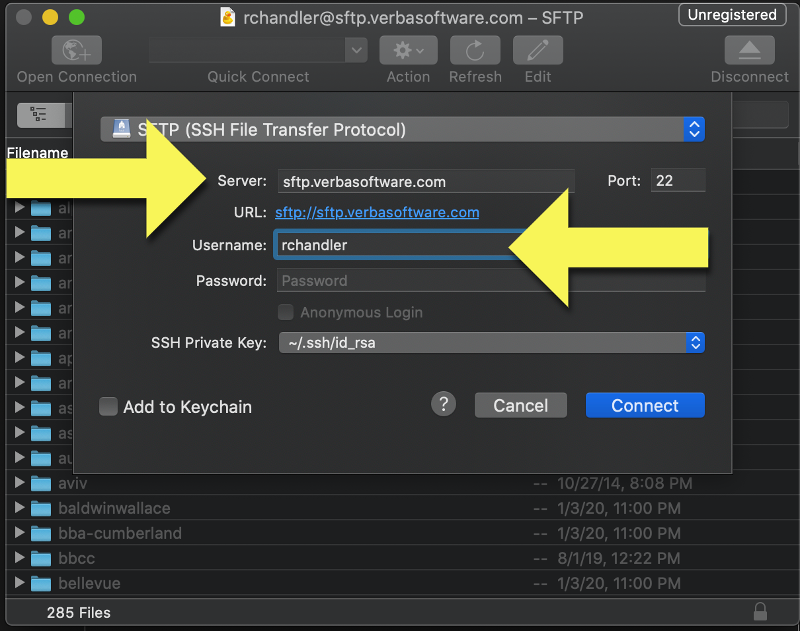
Task: Enable the Add to Keychain checkbox
Action: coord(108,406)
